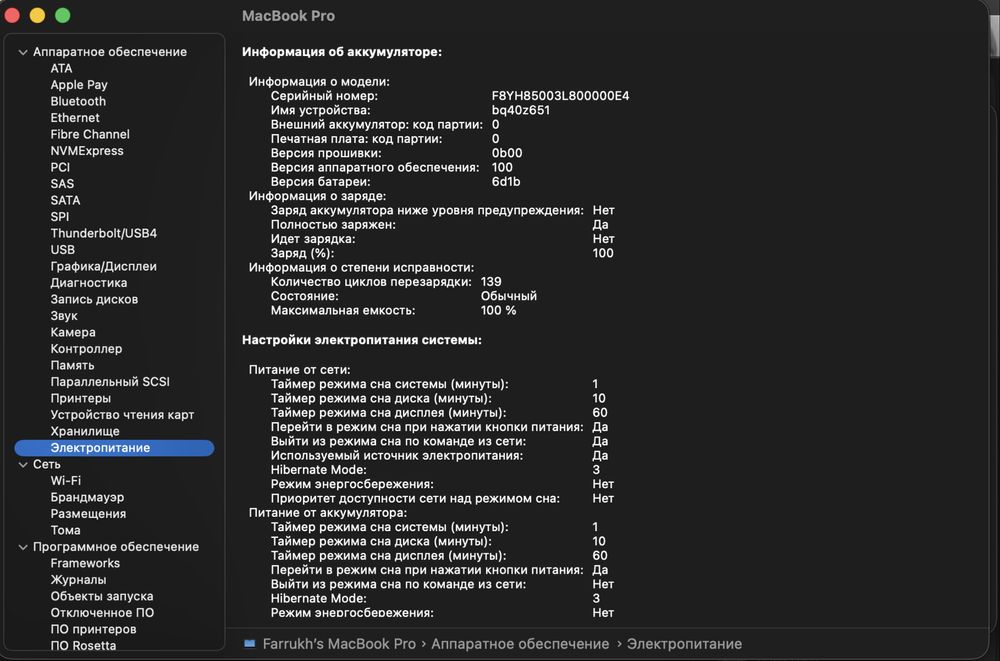
Task: Show NVMExpress information
Action: pos(87,151)
